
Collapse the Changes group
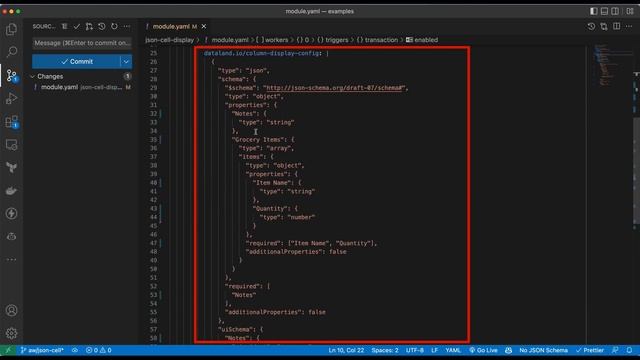tap(32, 76)
